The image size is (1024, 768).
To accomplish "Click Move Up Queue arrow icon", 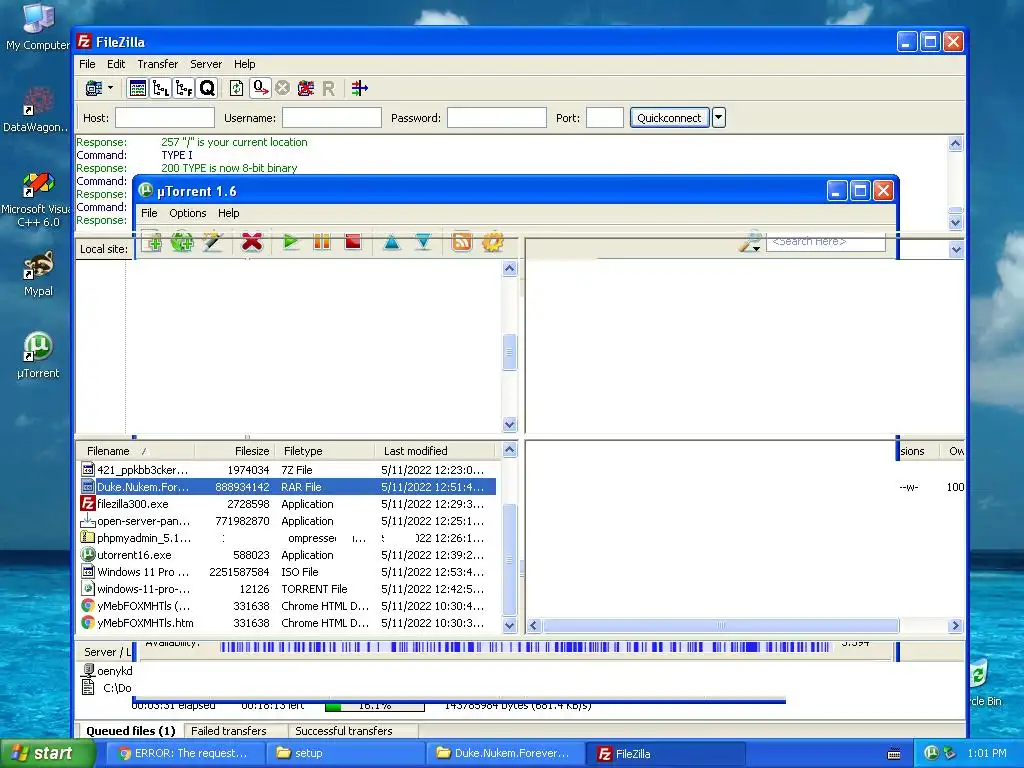I will point(392,242).
